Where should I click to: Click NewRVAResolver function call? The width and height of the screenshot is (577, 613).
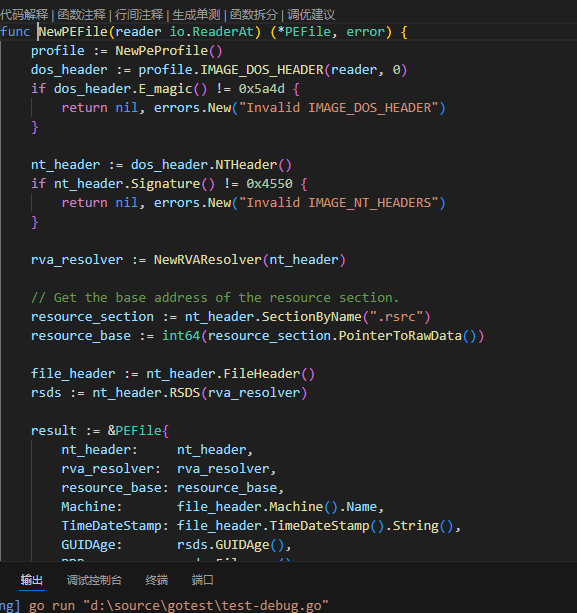tap(208, 260)
